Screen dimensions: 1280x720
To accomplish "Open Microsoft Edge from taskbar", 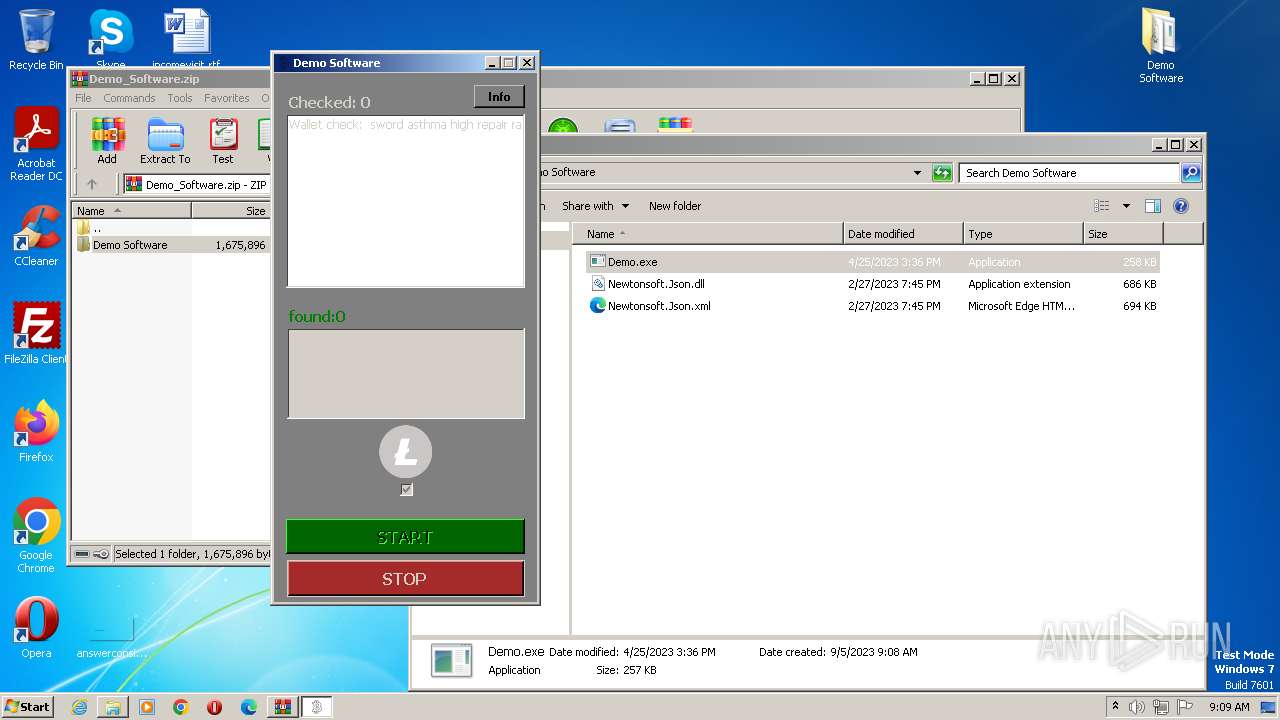I will [249, 707].
